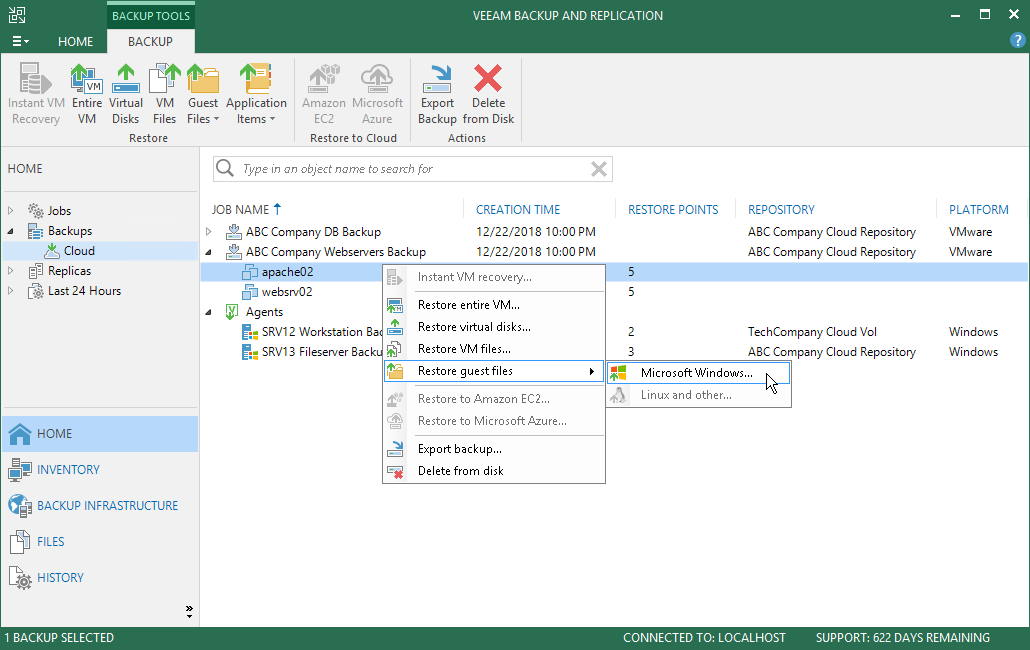Select Backups in the navigation tree
1030x650 pixels.
click(x=70, y=231)
